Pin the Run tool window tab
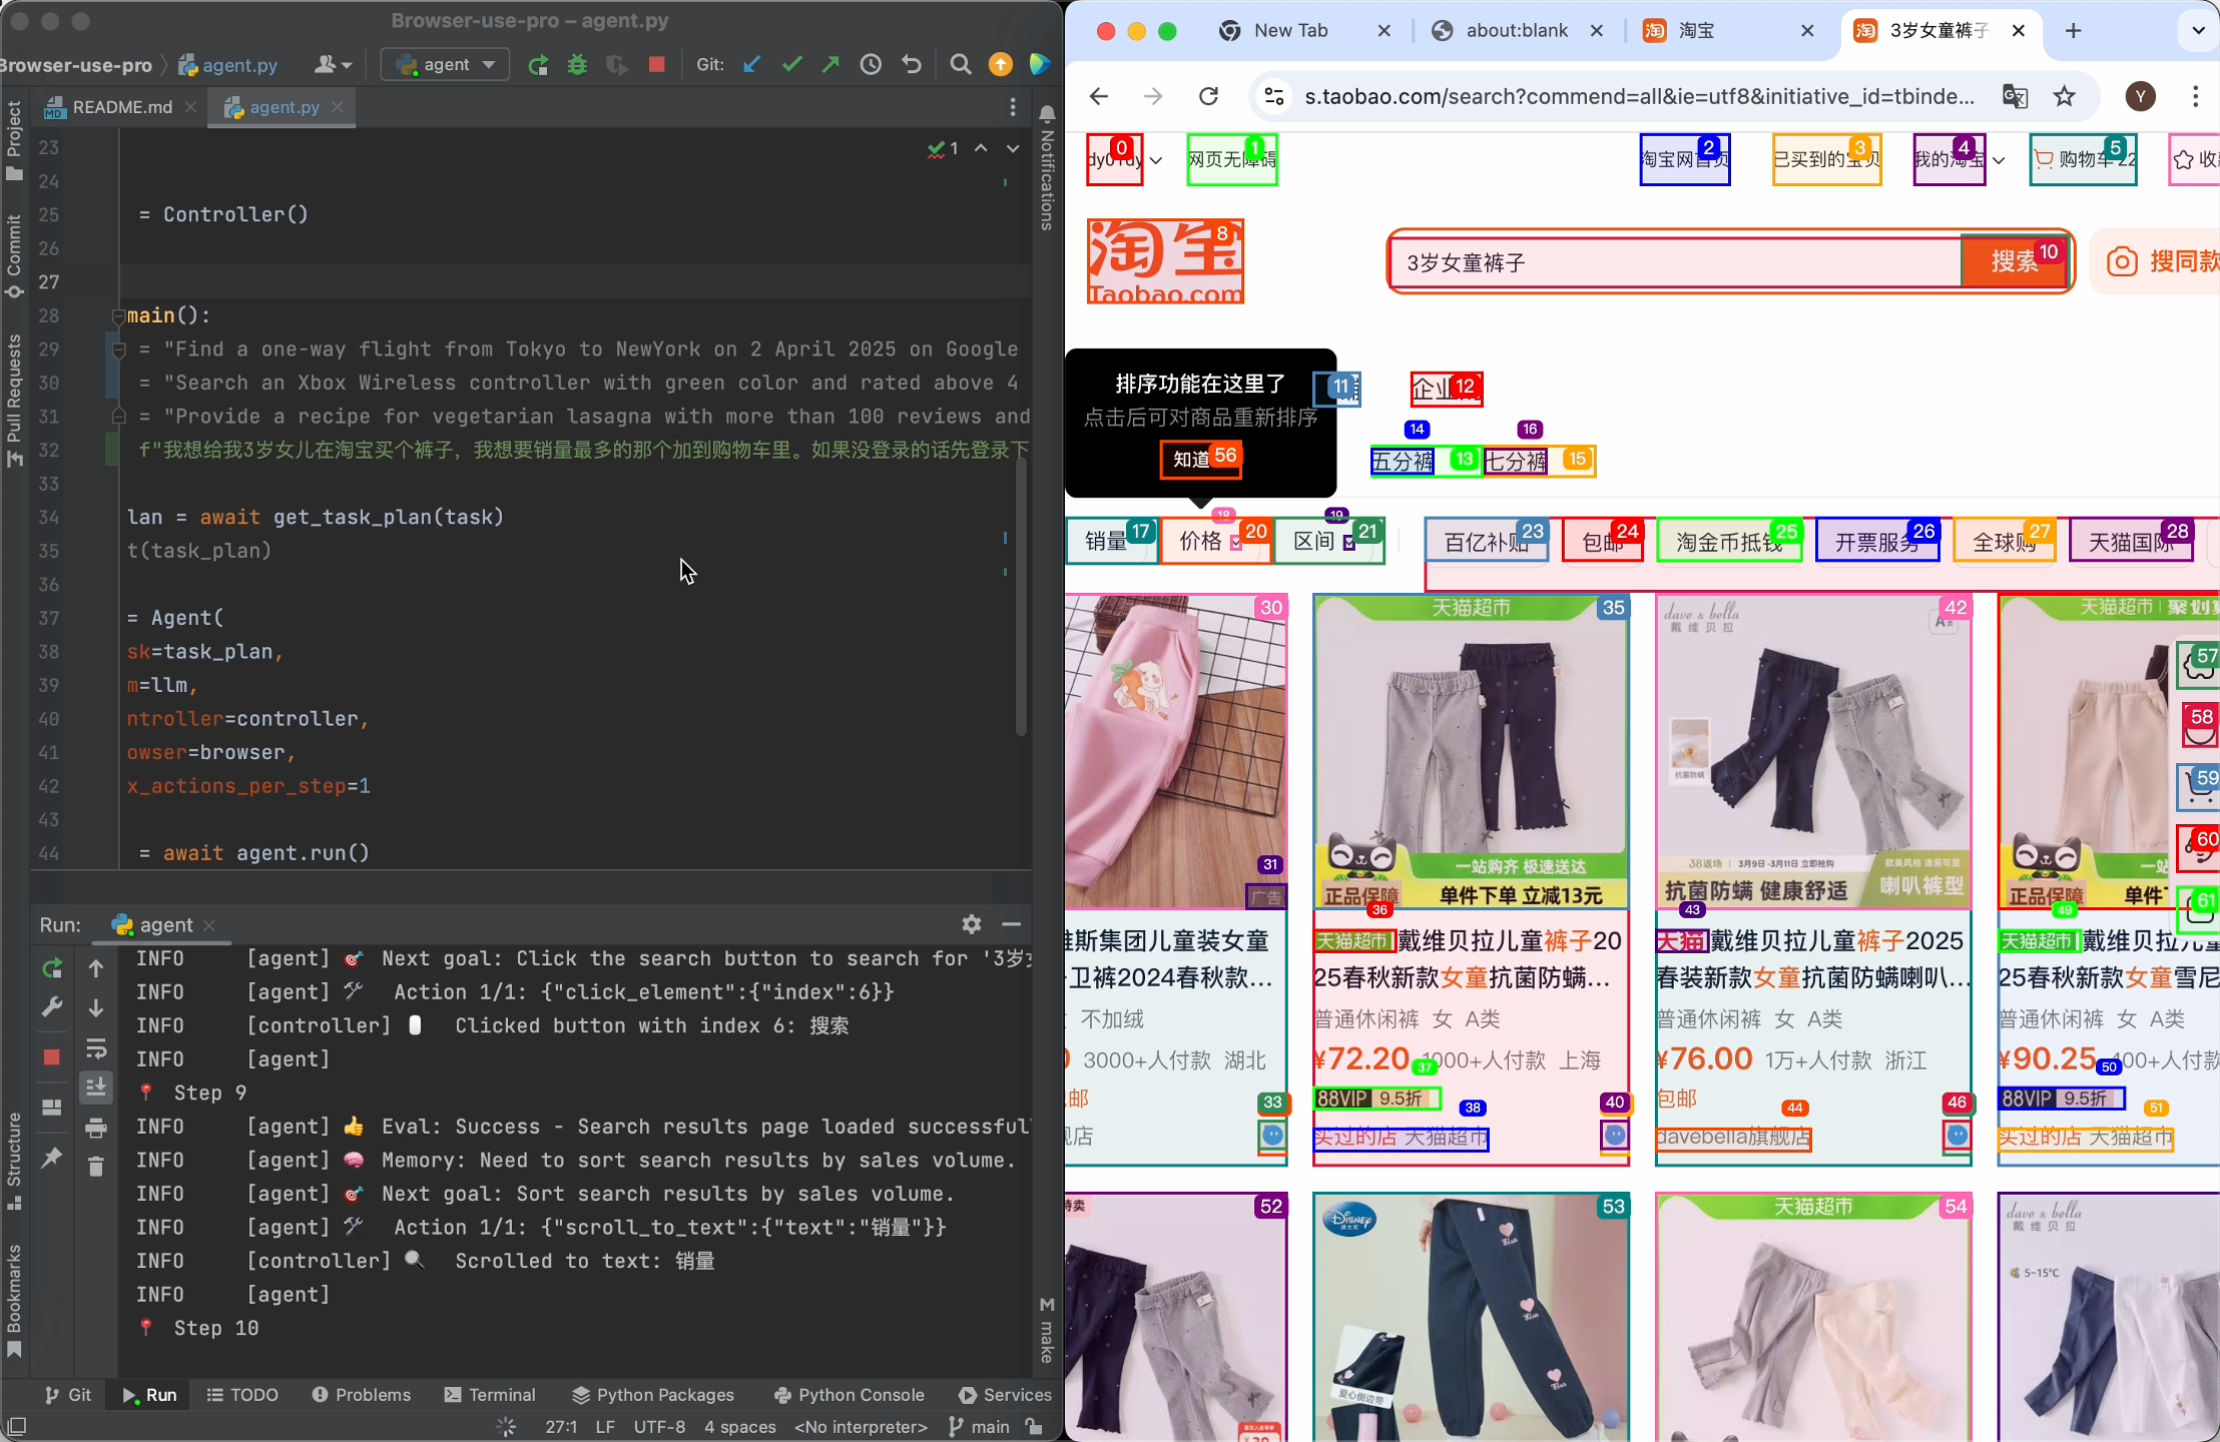Viewport: 2220px width, 1442px height. (52, 1158)
